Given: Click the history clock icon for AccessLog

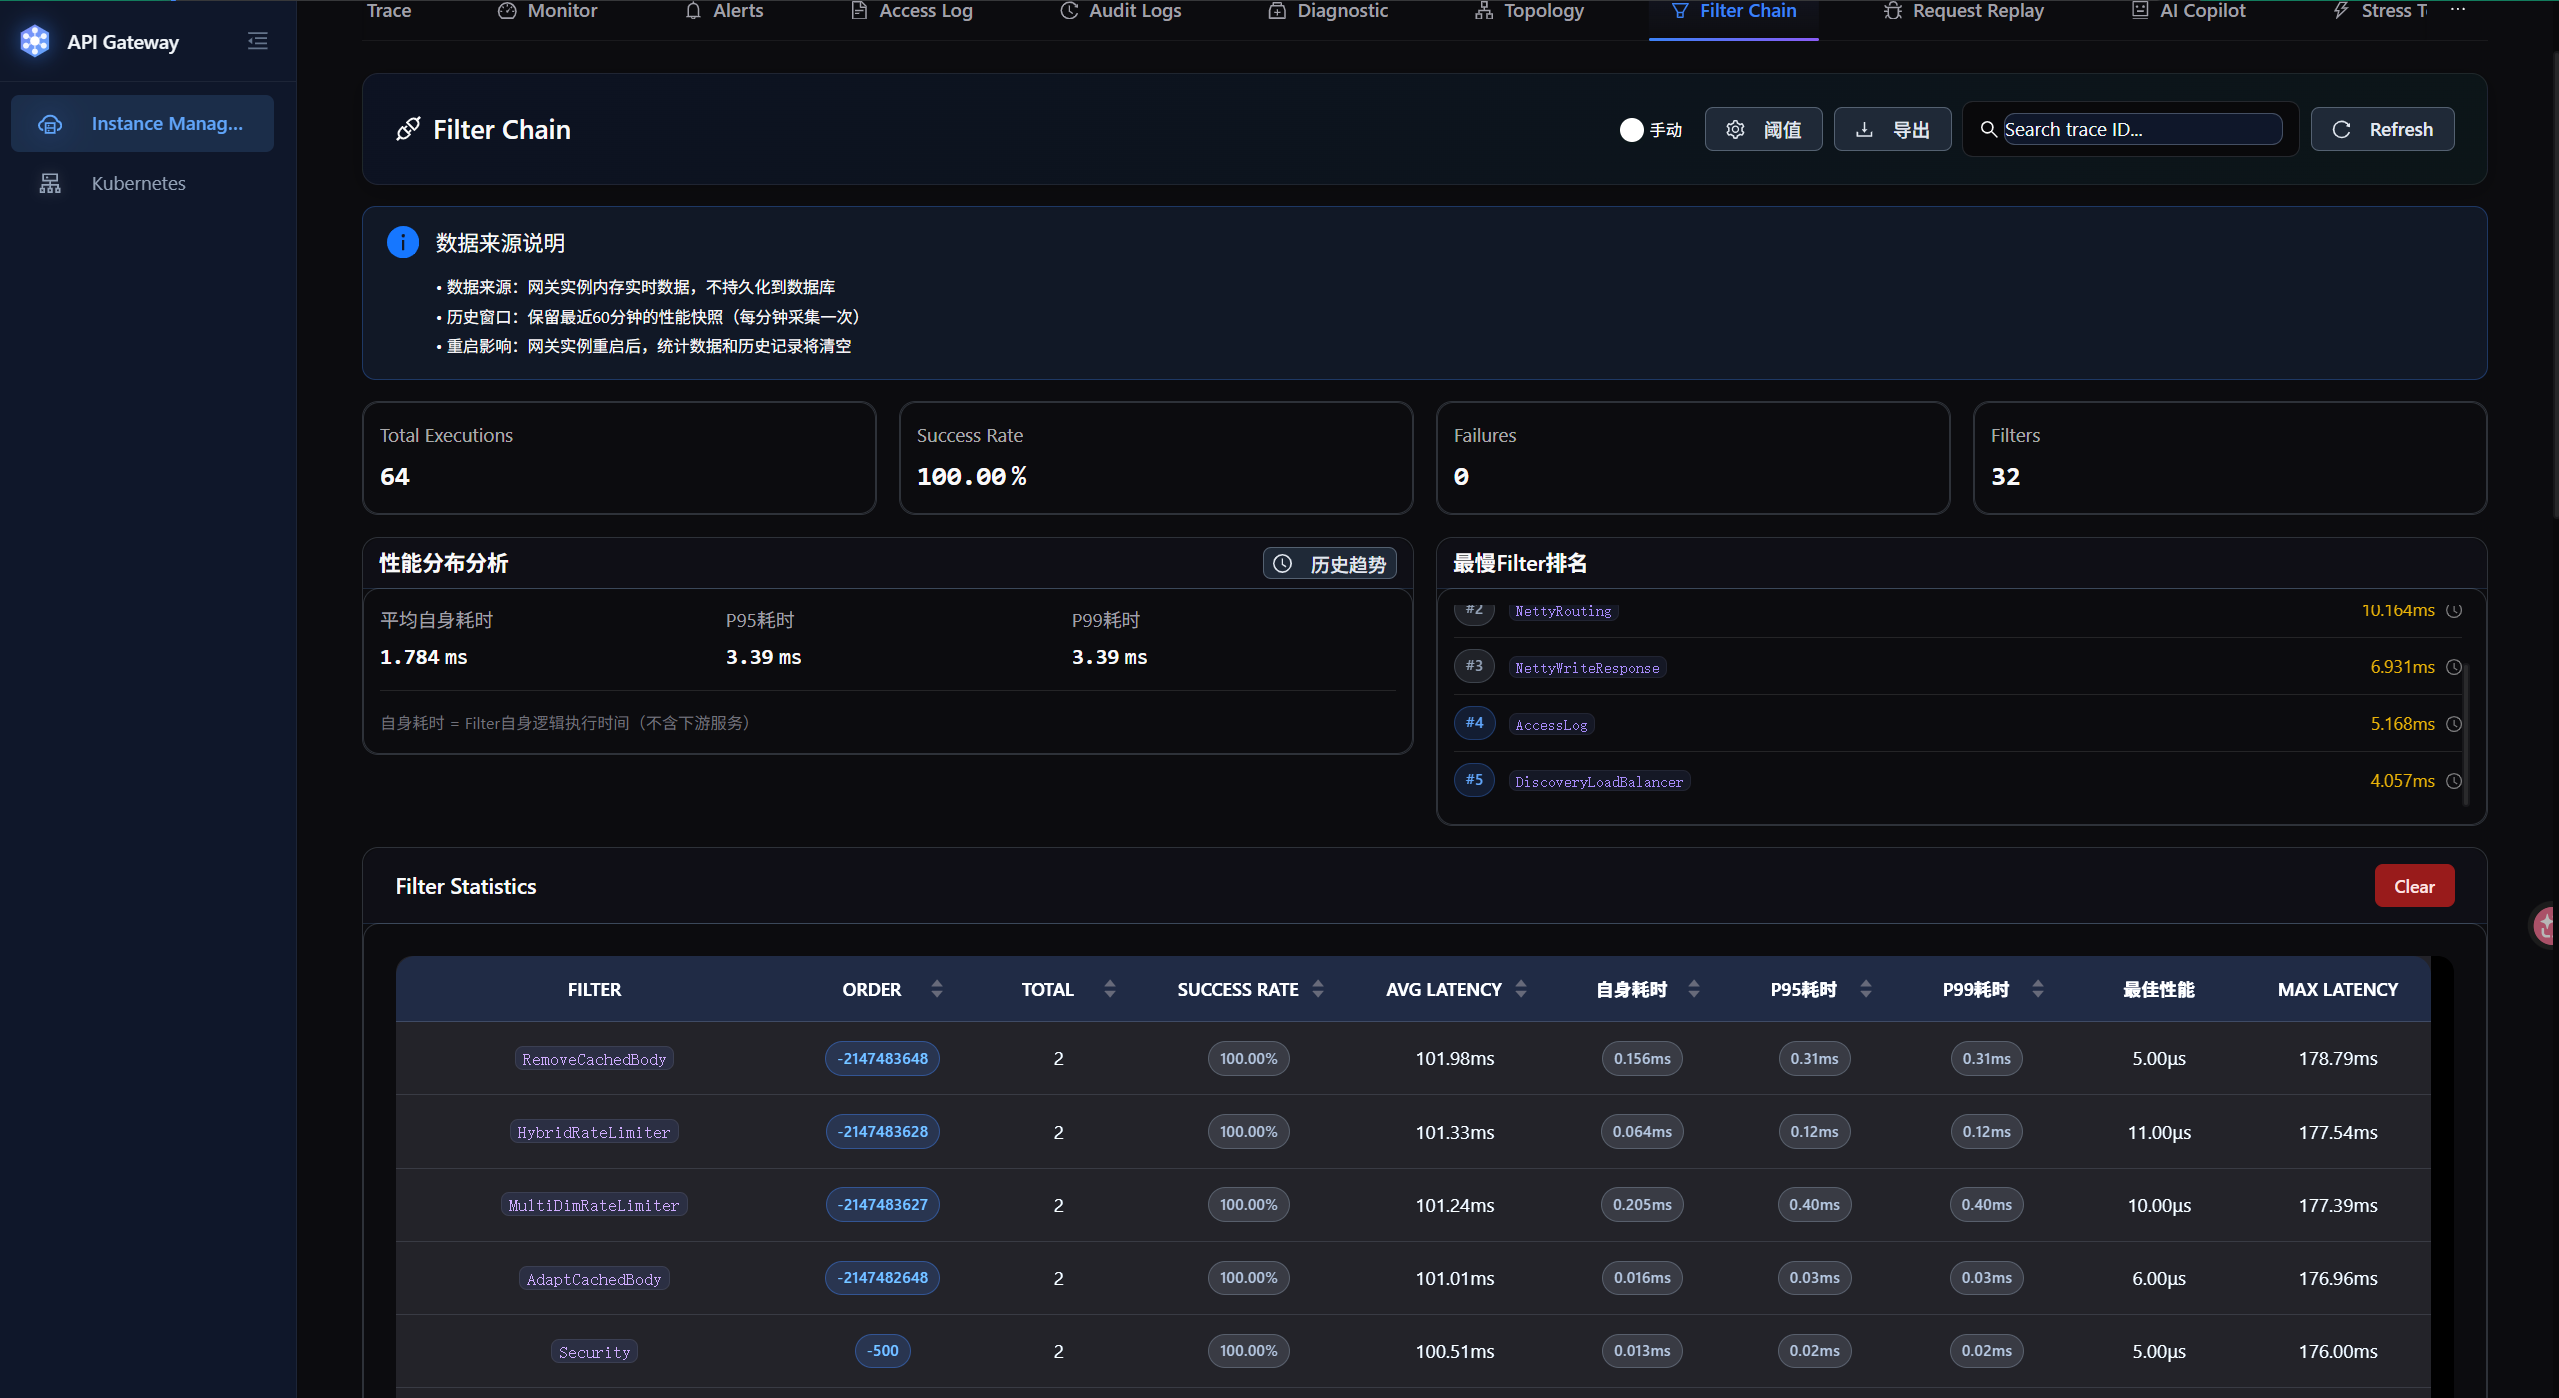Looking at the screenshot, I should point(2453,724).
